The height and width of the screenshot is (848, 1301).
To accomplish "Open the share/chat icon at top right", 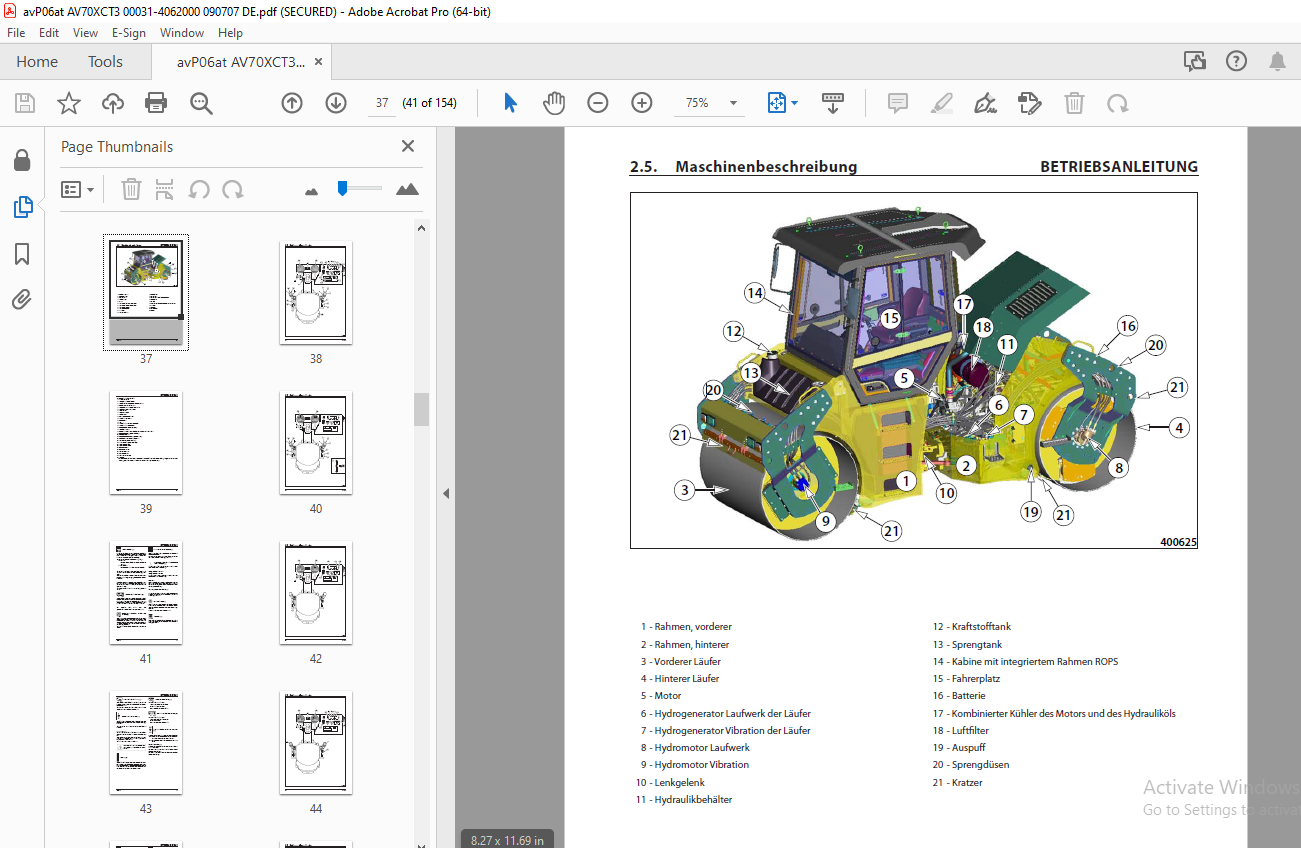I will point(1194,62).
